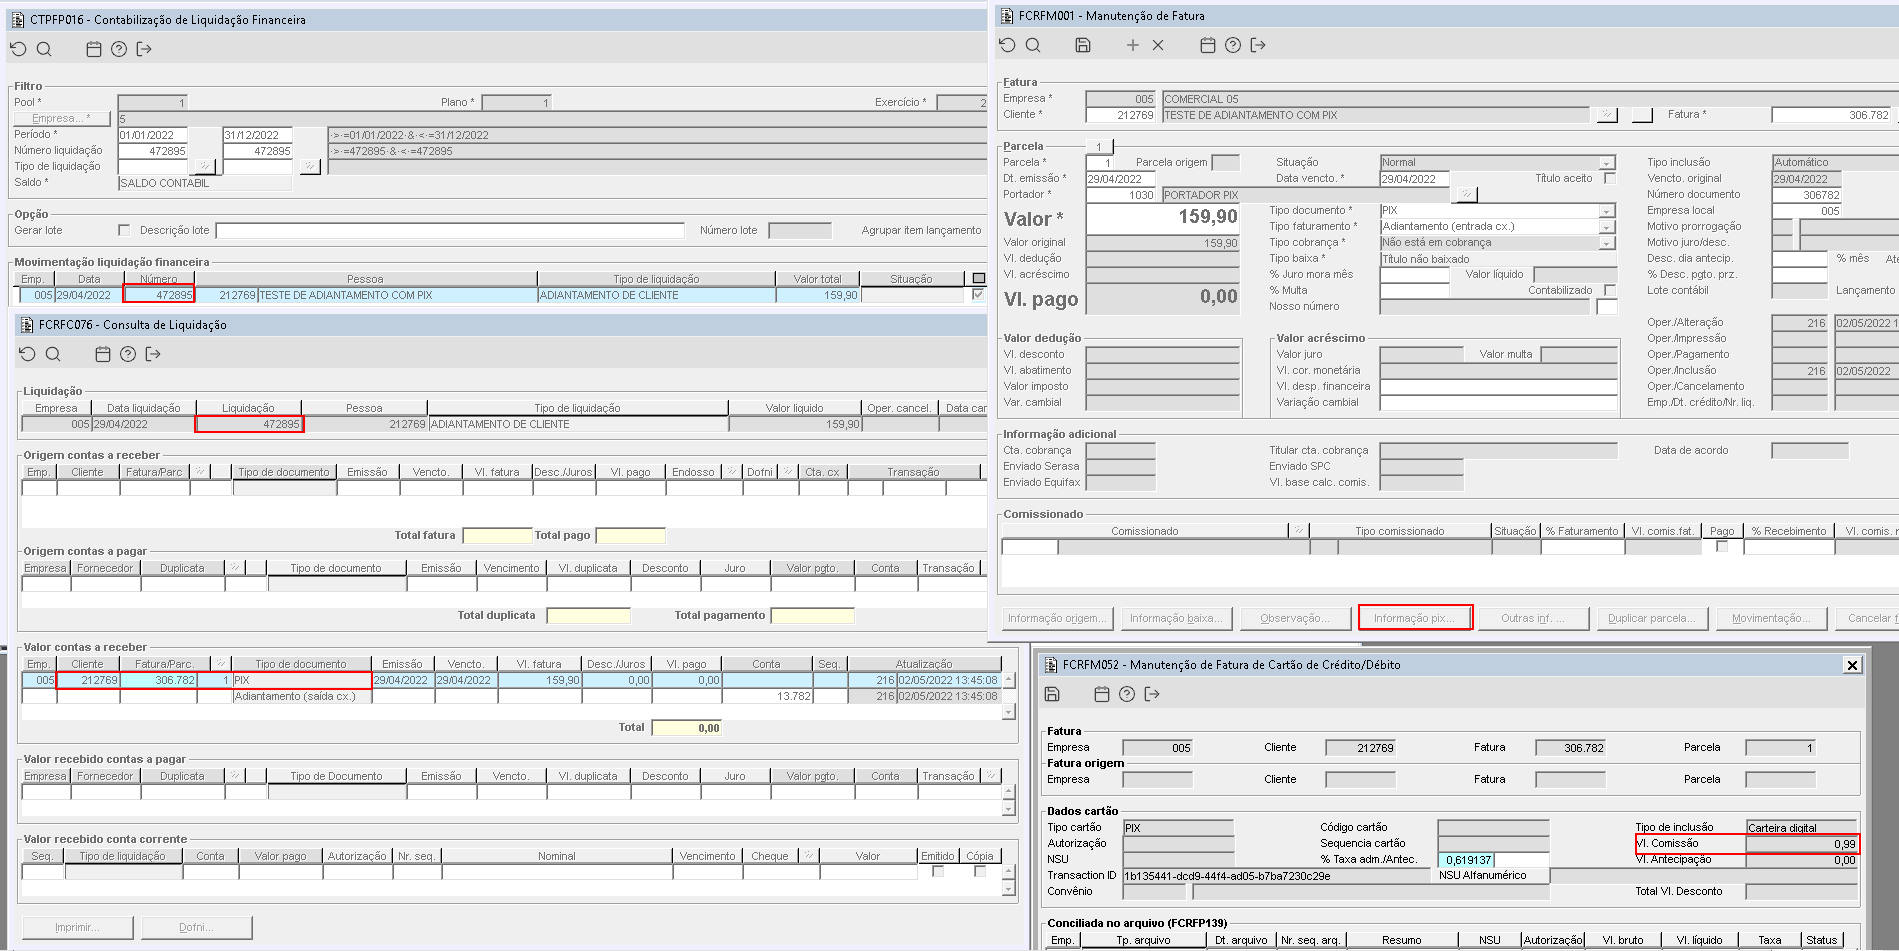
Task: Click exit icon in FCRFC076 Consulta de Liquidação
Action: [153, 354]
